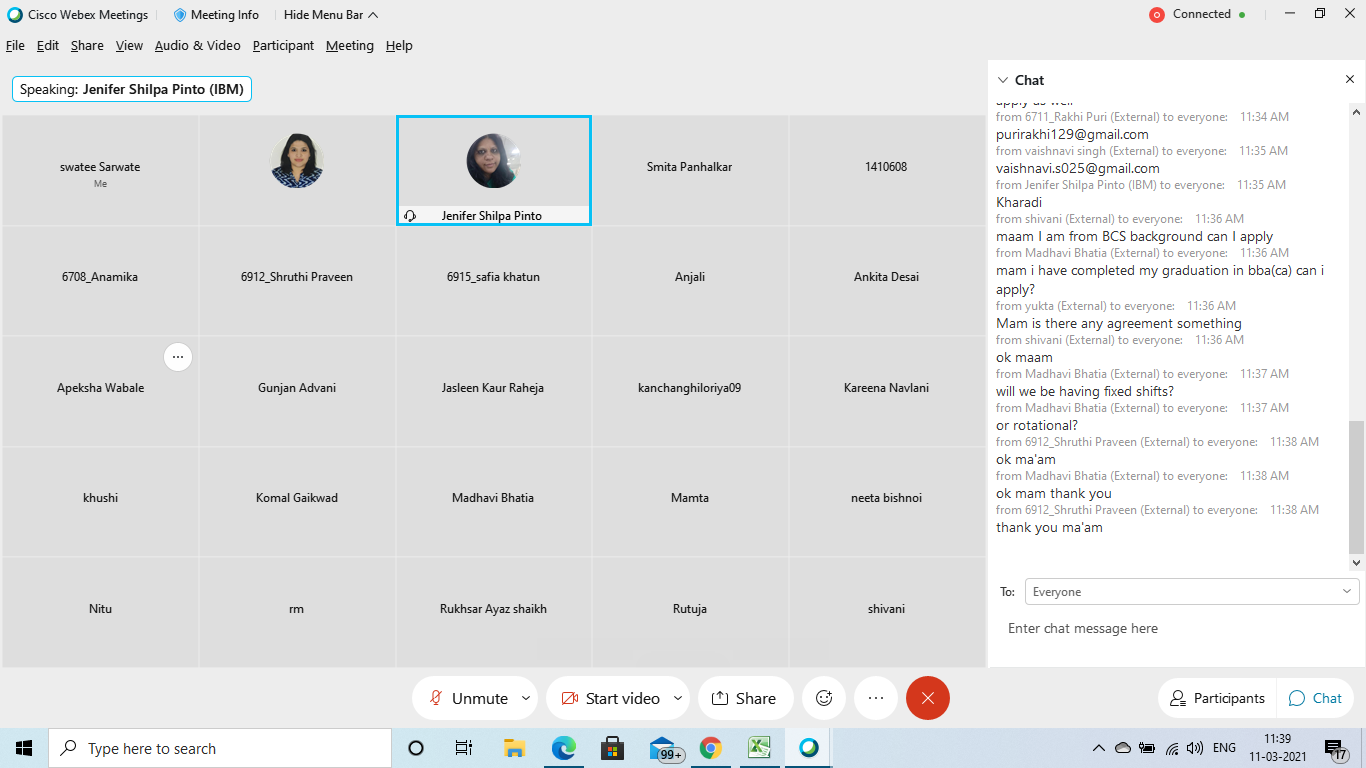This screenshot has width=1366, height=768.
Task: Open the Participant menu
Action: (283, 46)
